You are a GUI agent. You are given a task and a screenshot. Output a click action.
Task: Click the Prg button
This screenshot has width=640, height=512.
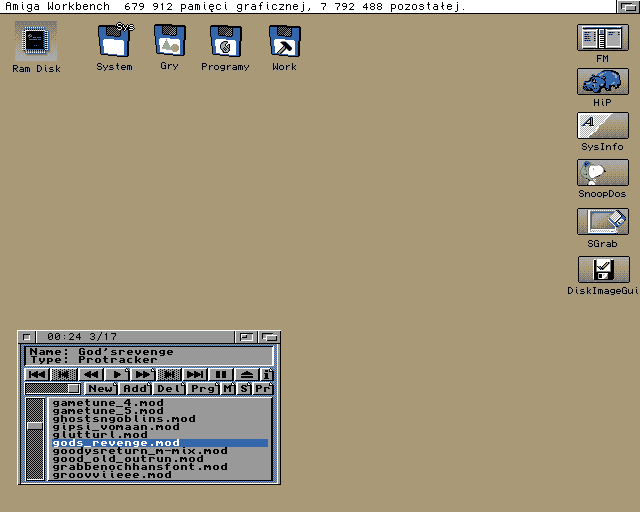(203, 389)
